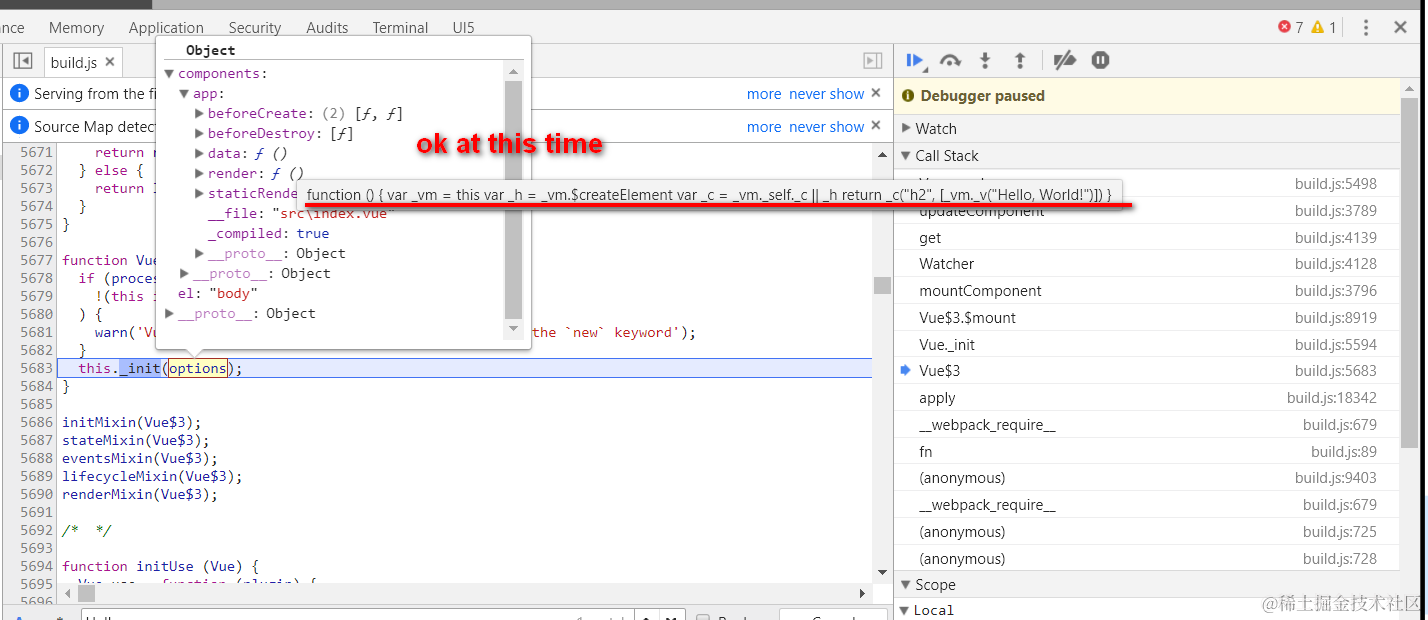Switch to the Application tab
The image size is (1428, 620).
click(166, 28)
